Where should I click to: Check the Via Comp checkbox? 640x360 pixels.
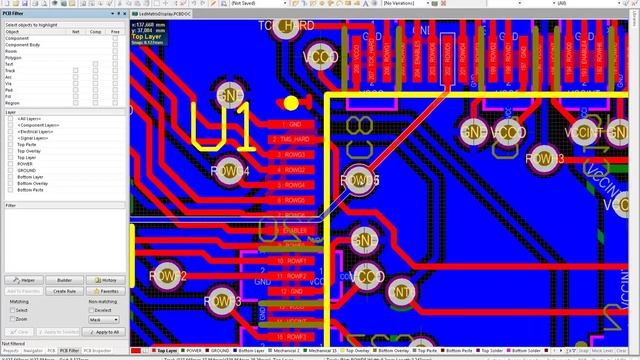95,84
